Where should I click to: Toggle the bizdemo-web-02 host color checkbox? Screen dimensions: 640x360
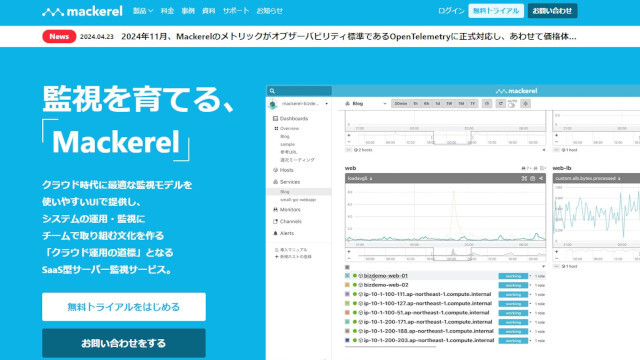(347, 285)
